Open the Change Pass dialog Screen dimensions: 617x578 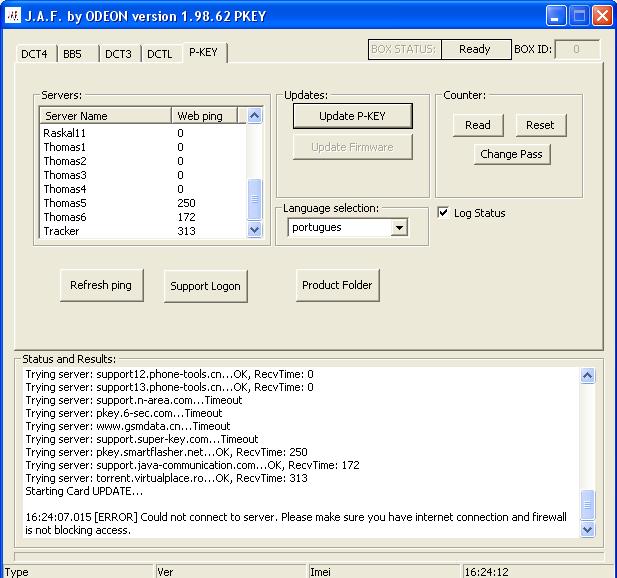pyautogui.click(x=512, y=154)
